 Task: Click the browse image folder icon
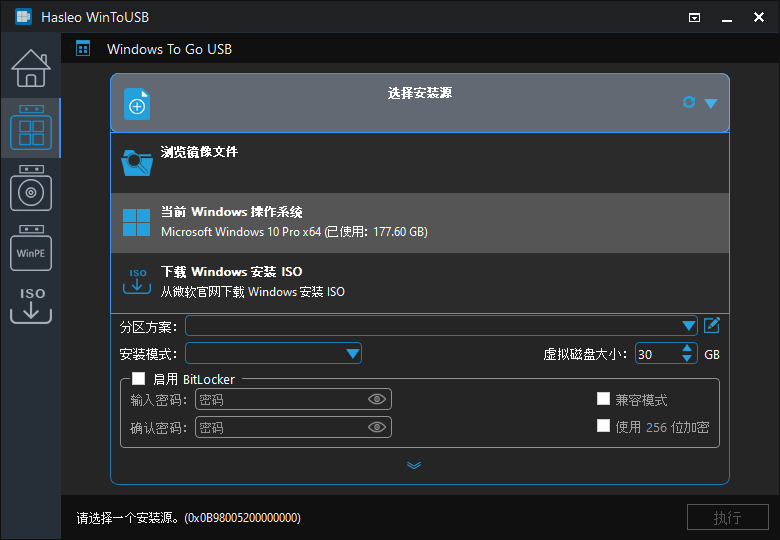pos(137,163)
